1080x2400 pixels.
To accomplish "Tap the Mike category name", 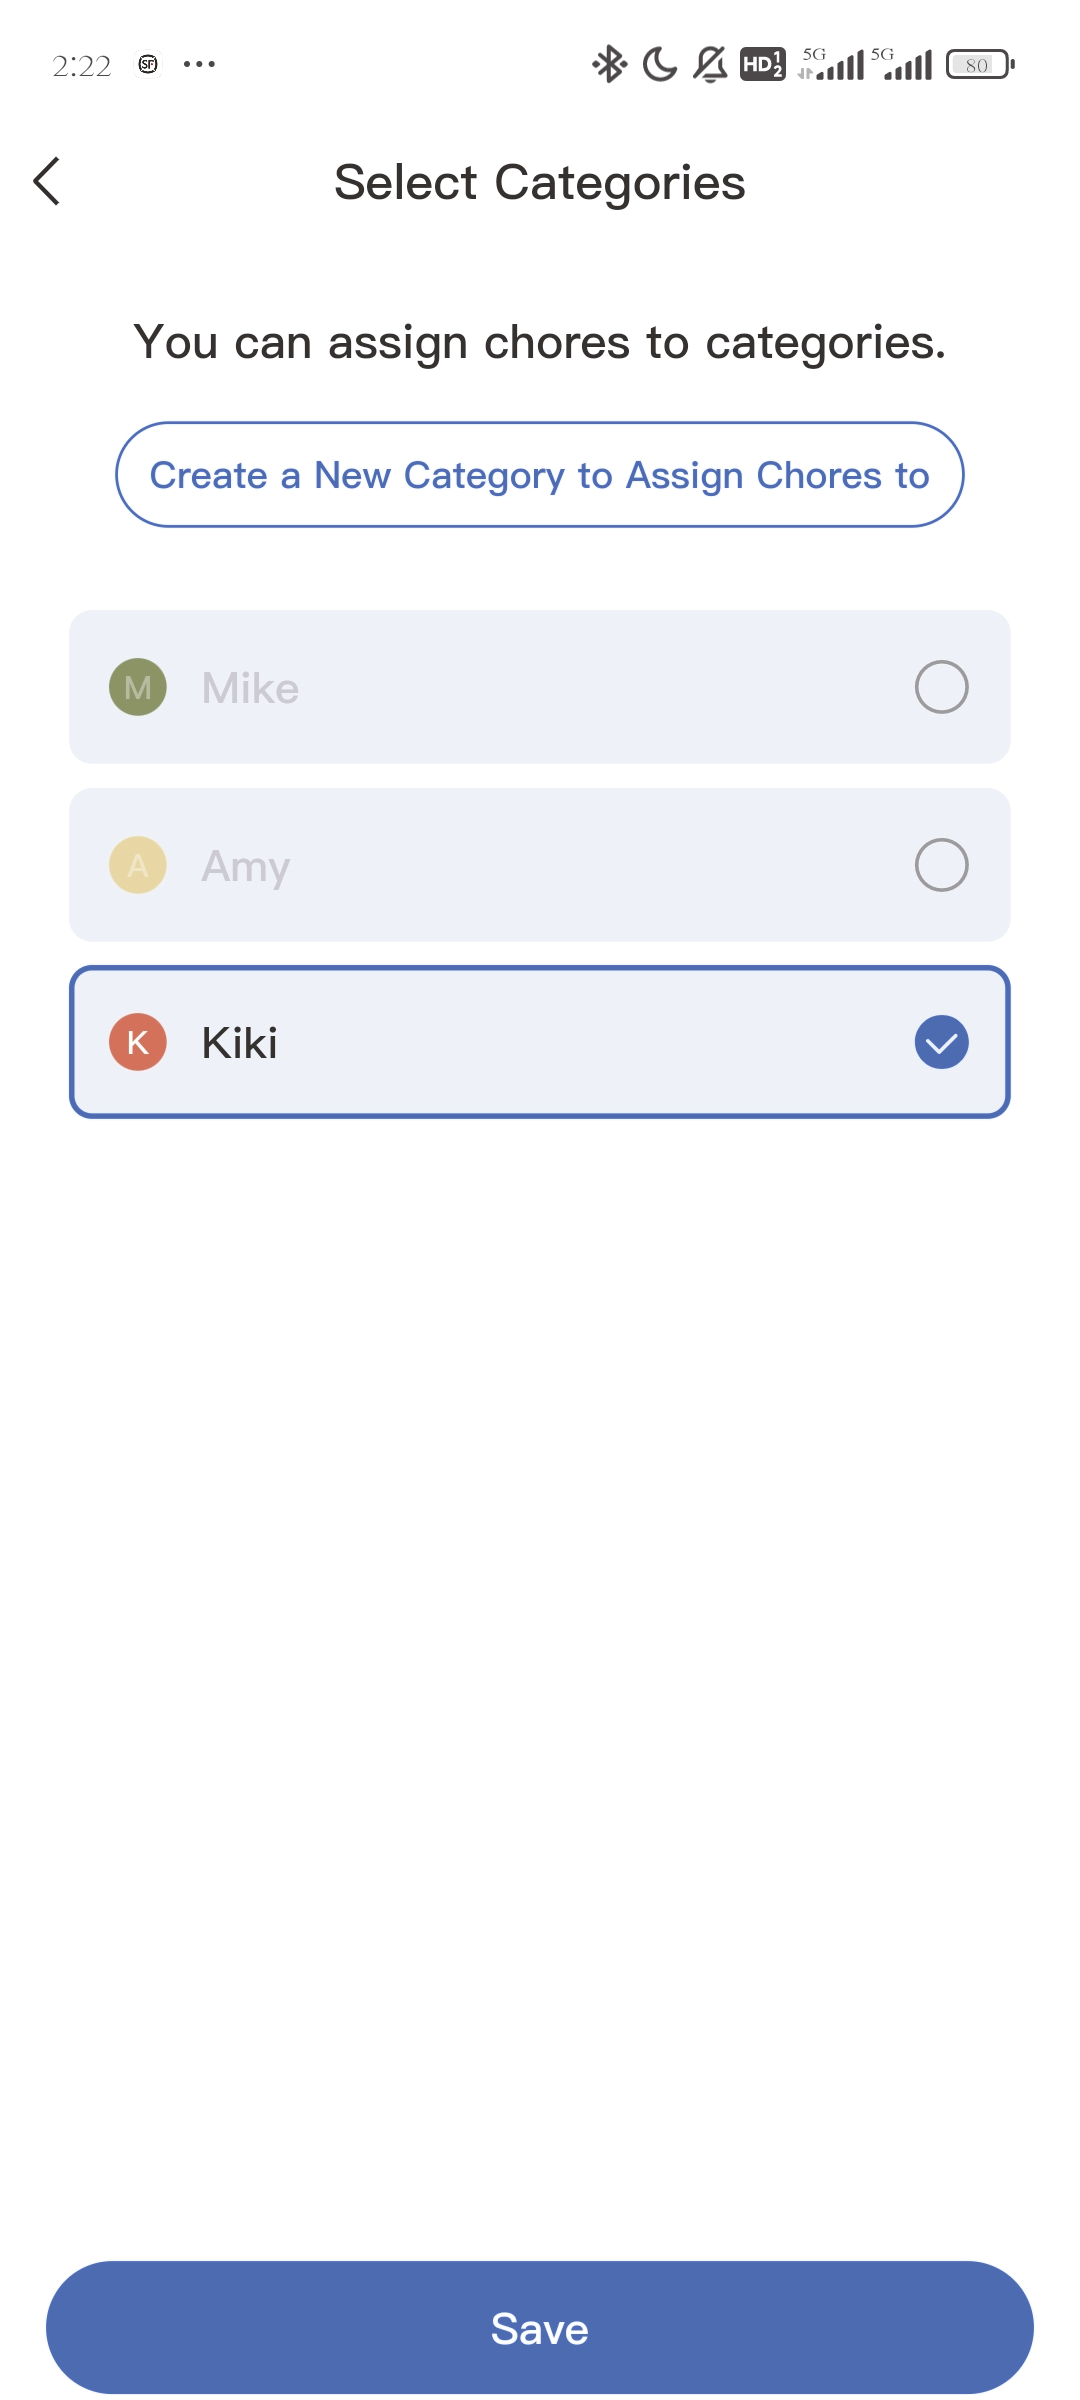I will (x=250, y=688).
